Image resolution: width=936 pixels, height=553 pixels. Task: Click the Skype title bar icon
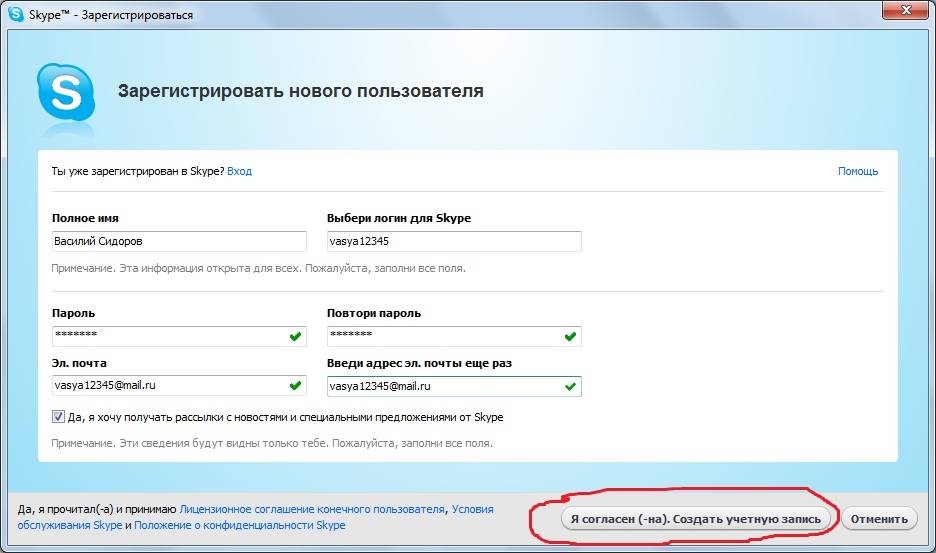click(x=16, y=13)
